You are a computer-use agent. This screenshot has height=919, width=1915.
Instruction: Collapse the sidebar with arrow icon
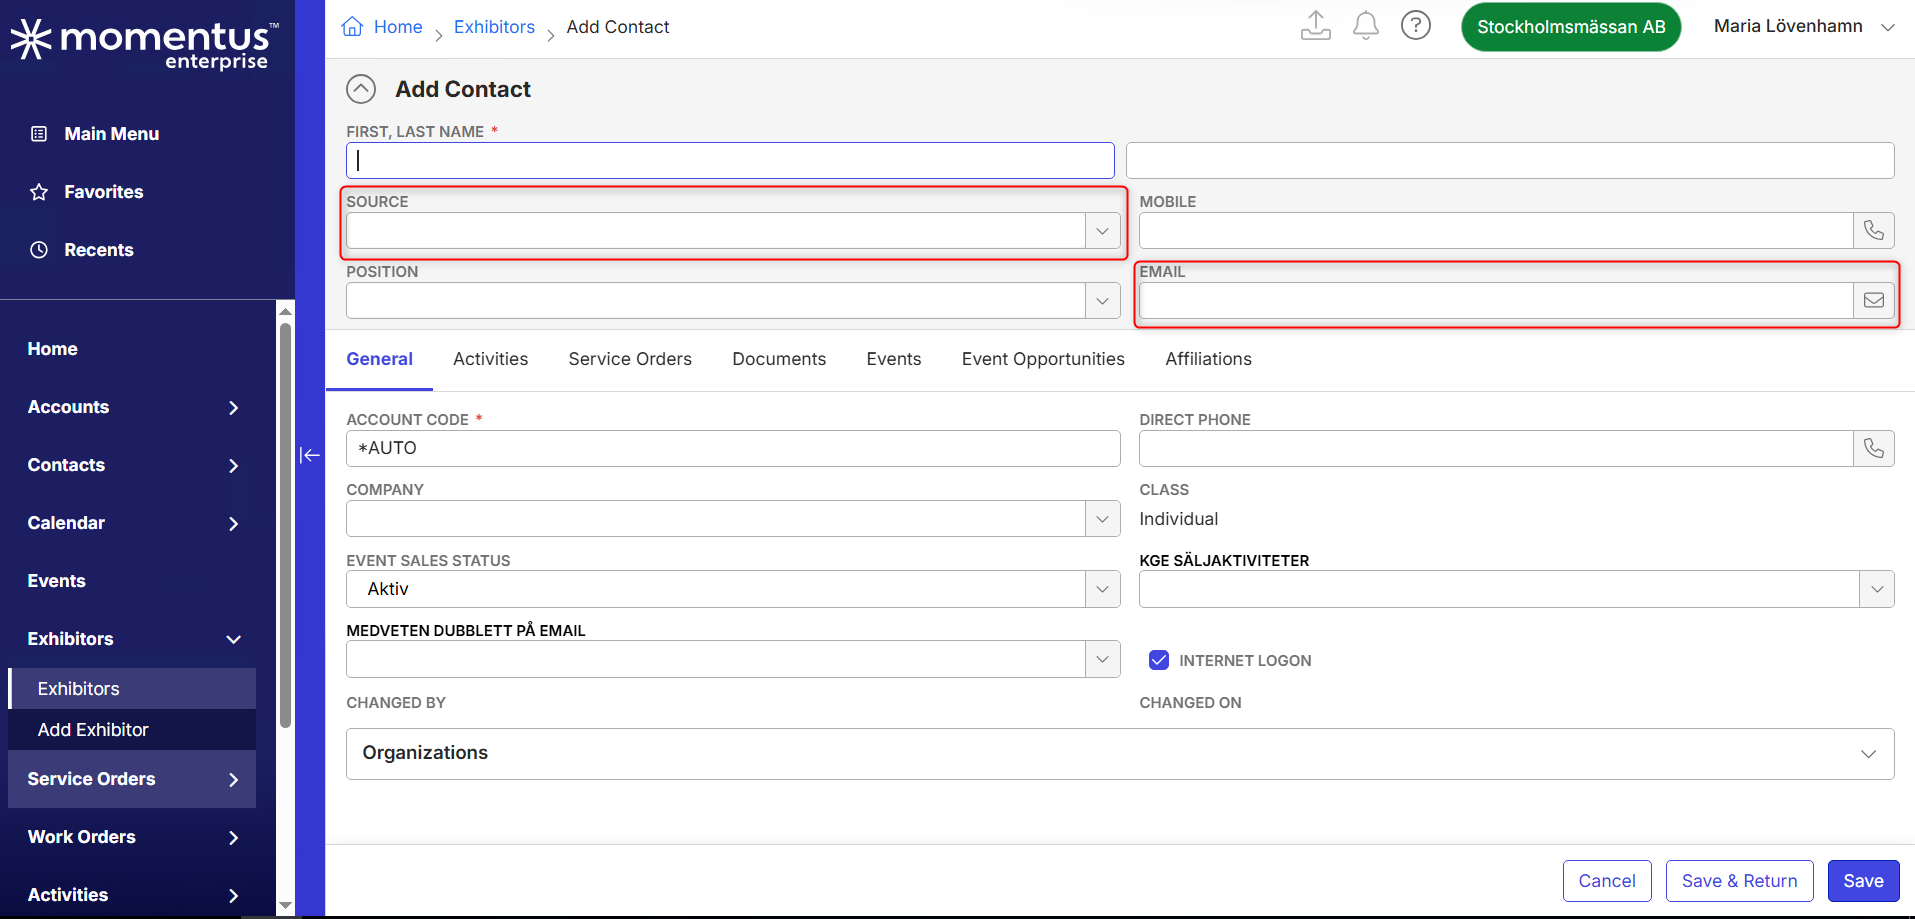coord(310,456)
